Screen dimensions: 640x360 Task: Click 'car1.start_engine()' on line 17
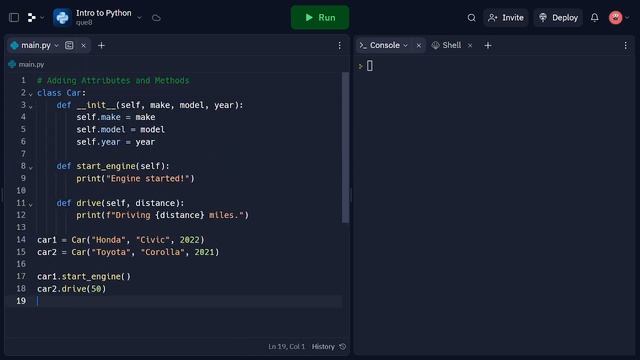coord(84,276)
